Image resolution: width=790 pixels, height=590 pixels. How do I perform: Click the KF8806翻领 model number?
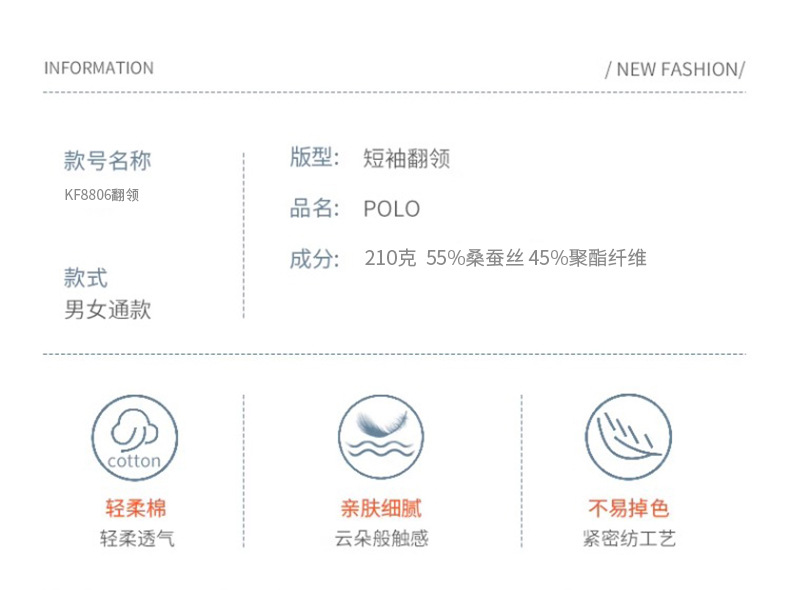pos(101,195)
